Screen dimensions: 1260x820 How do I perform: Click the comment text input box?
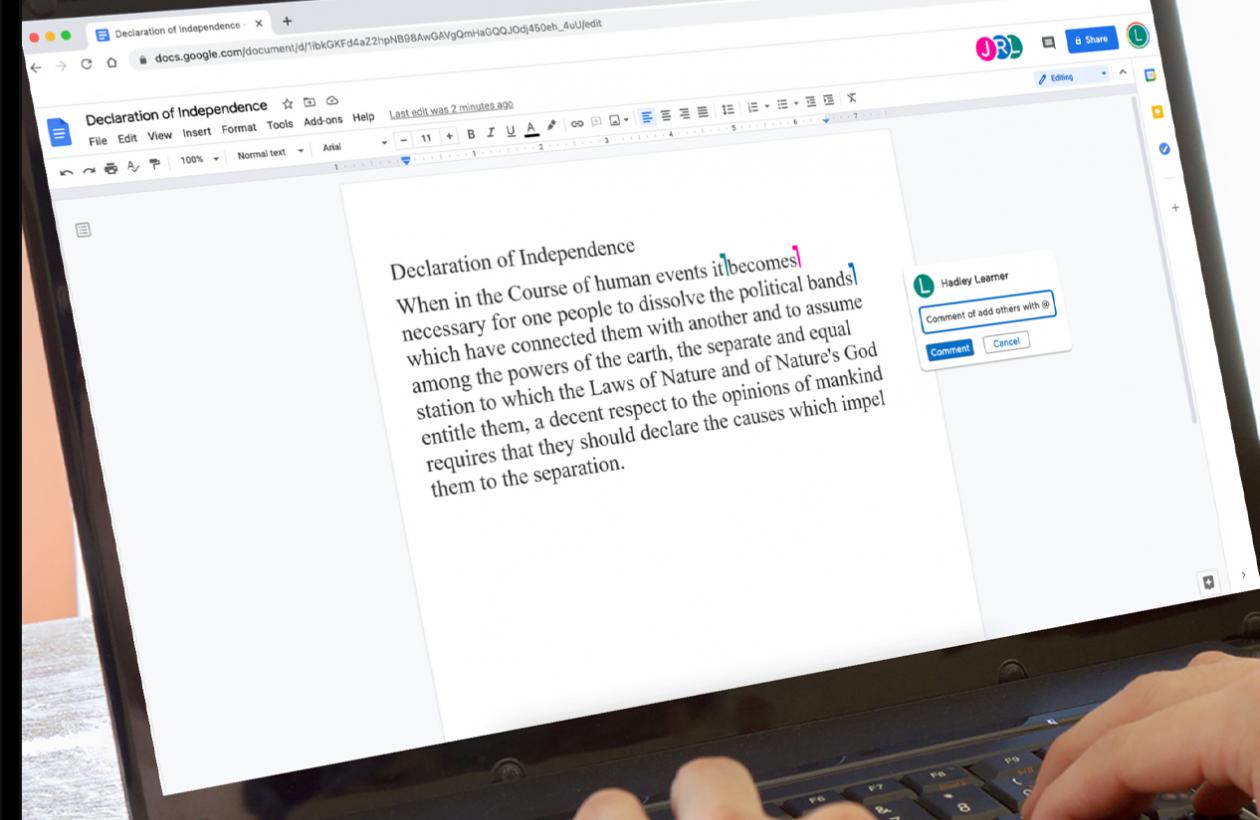tap(988, 313)
